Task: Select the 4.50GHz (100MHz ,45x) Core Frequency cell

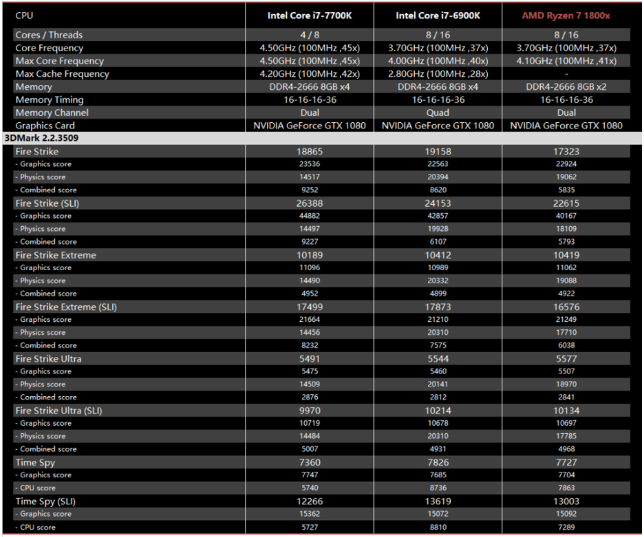Action: click(310, 48)
